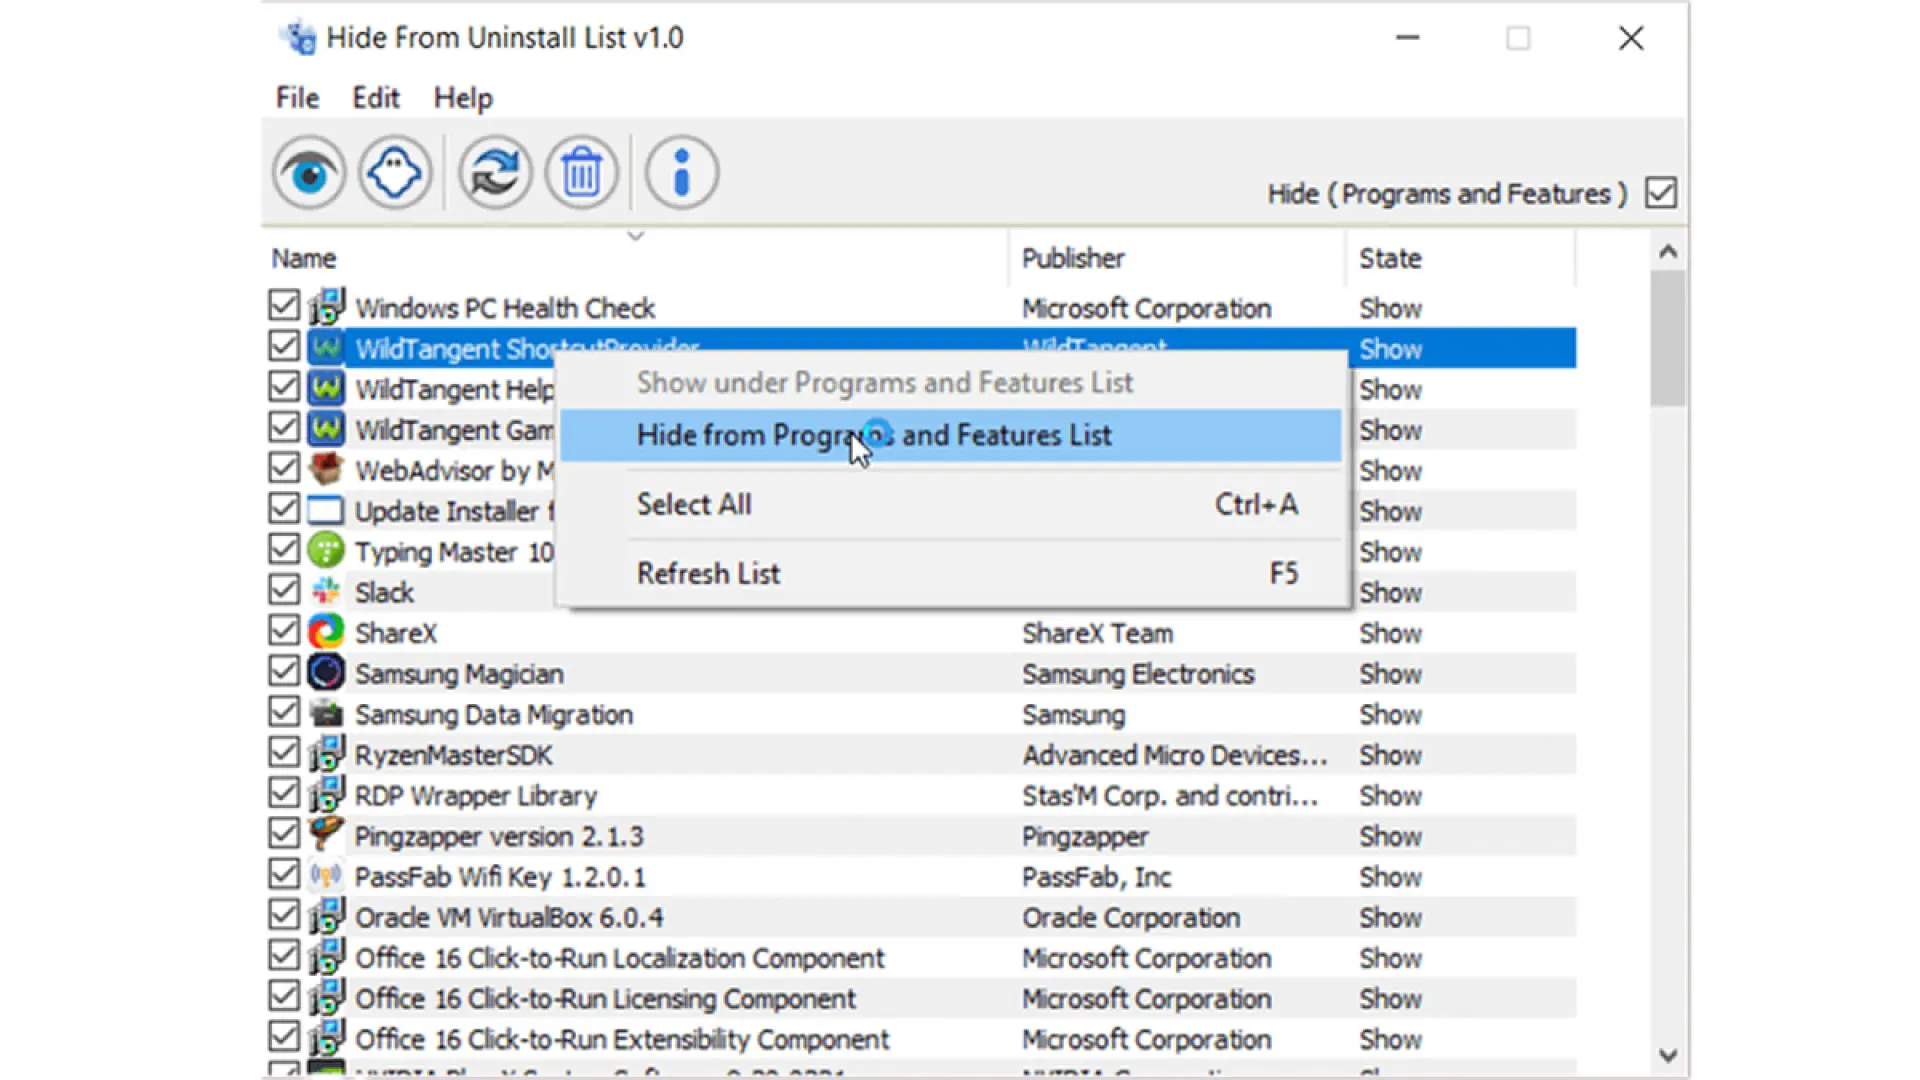Click the blue info toolbar icon
Viewport: 1920px width, 1080px height.
[682, 173]
